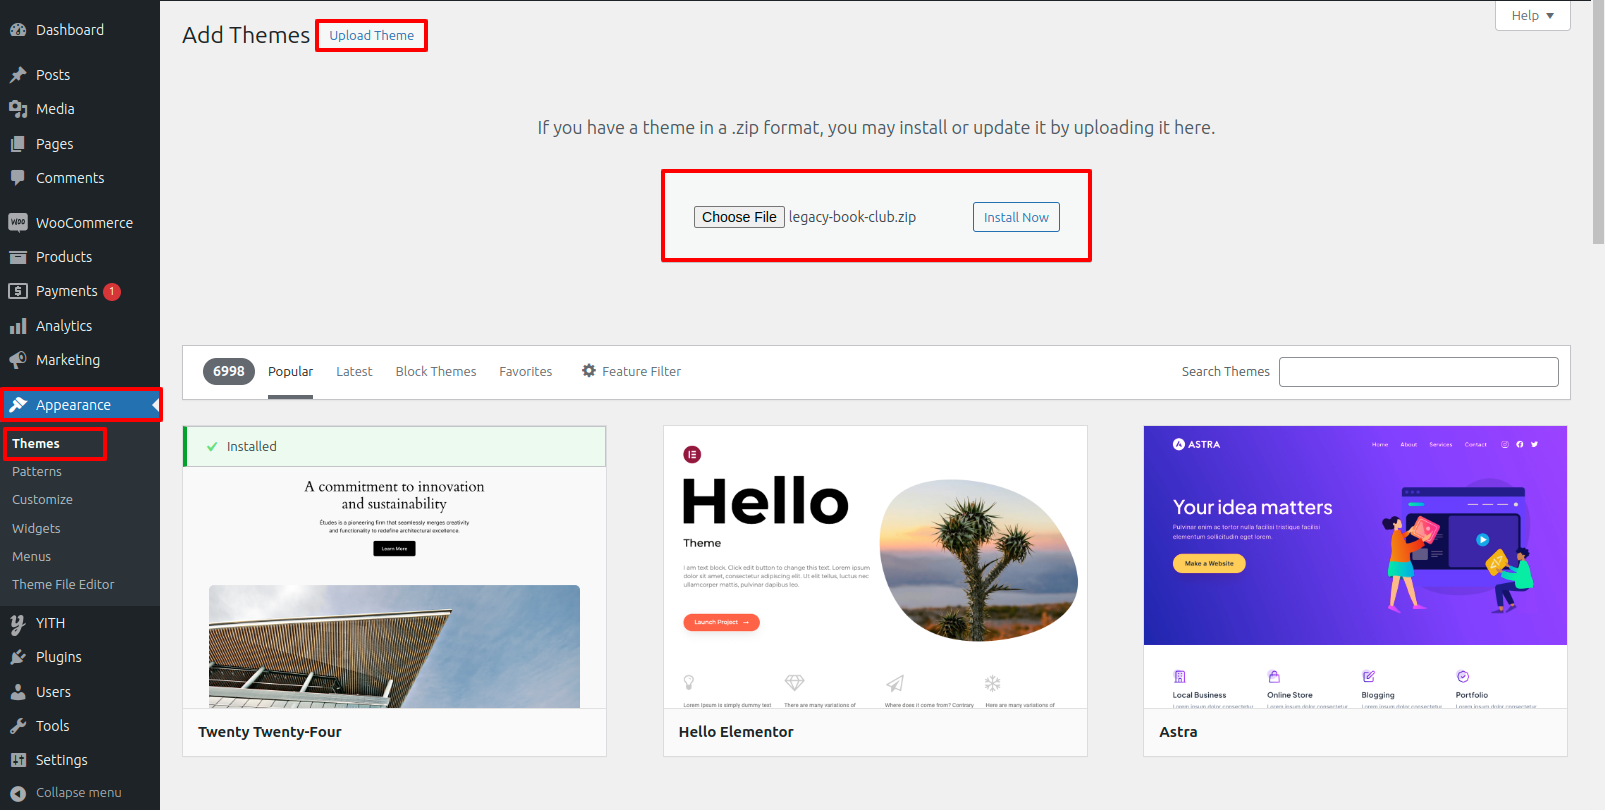The image size is (1605, 810).
Task: Expand the Help dropdown tab
Action: [x=1532, y=16]
